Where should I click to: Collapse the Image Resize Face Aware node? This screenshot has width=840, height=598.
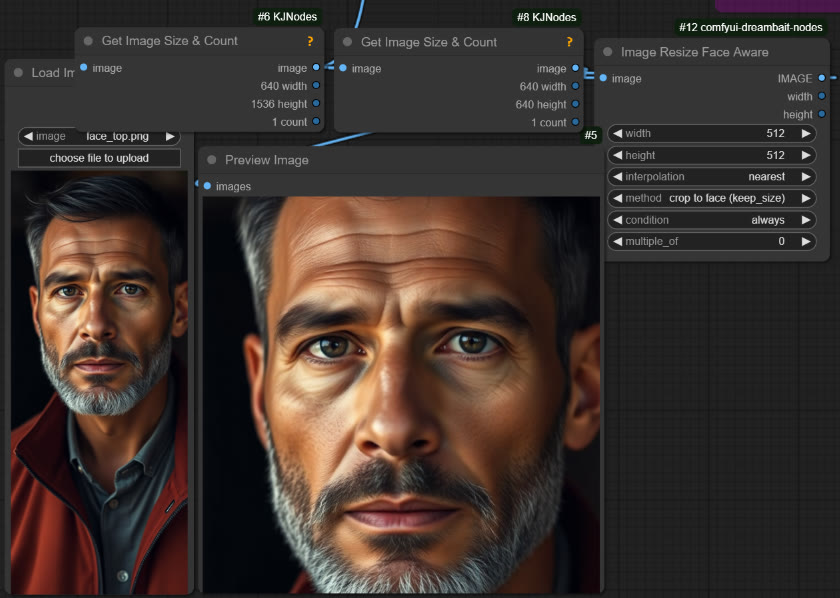click(608, 52)
